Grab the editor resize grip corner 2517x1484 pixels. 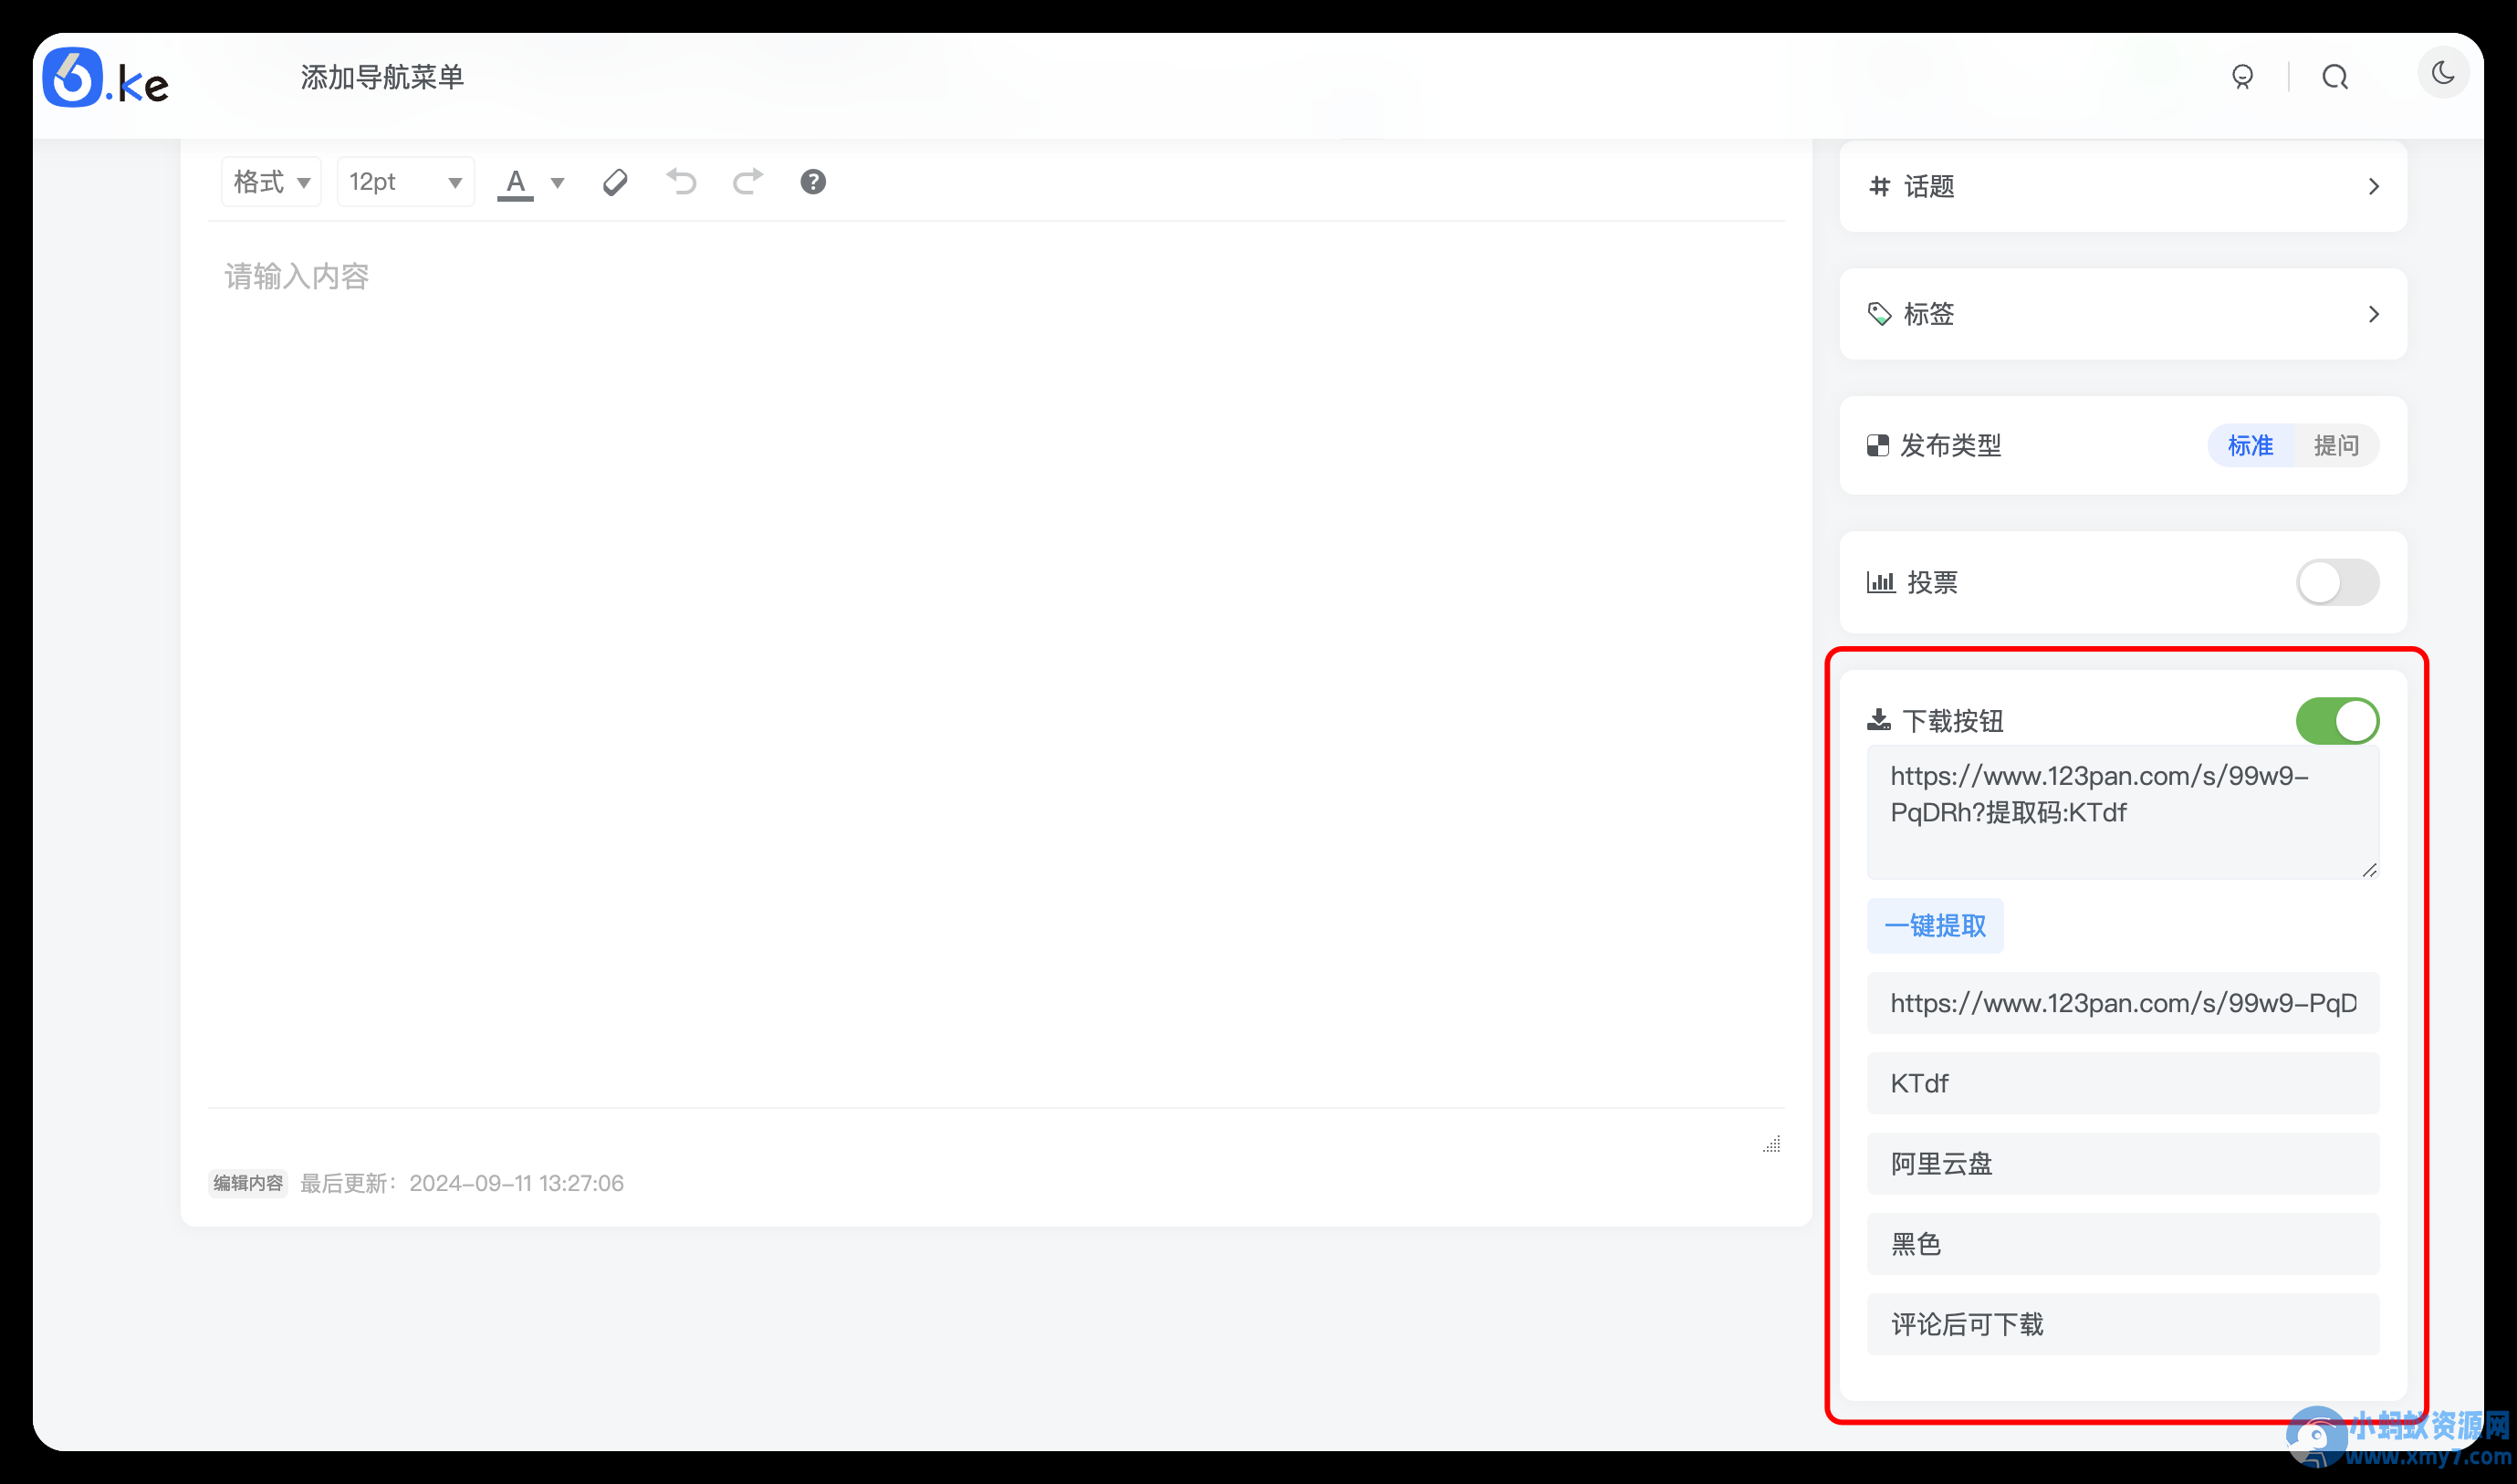coord(1771,1145)
